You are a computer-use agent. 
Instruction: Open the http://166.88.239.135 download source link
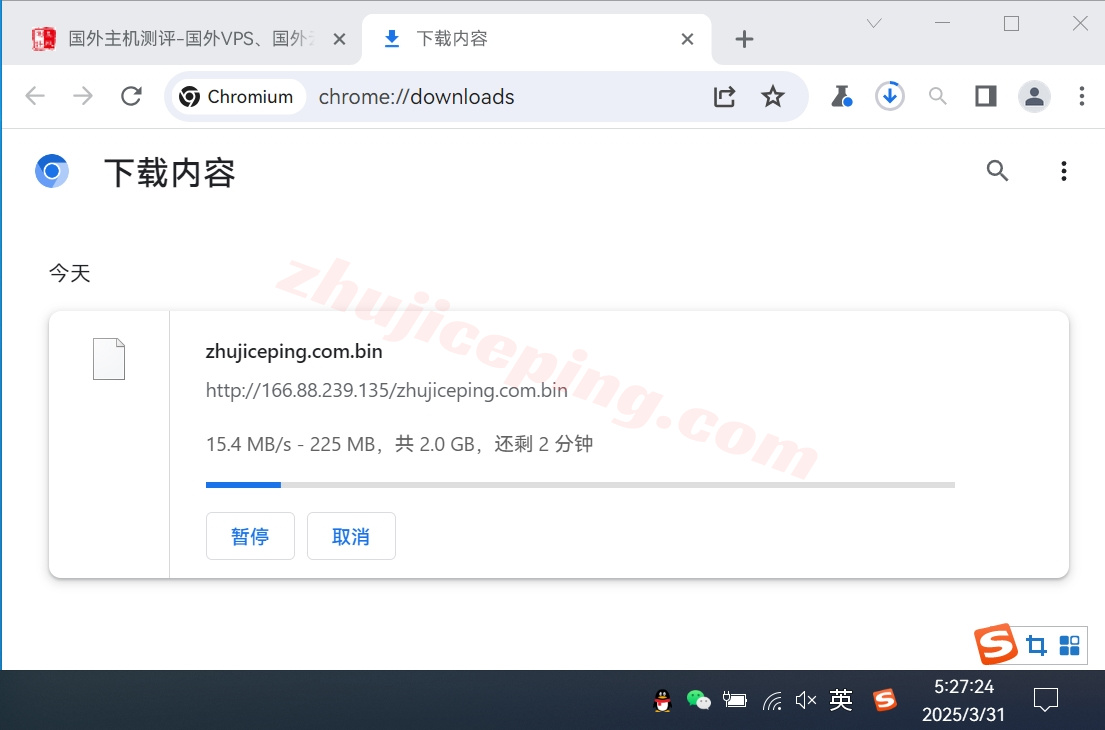(x=386, y=390)
